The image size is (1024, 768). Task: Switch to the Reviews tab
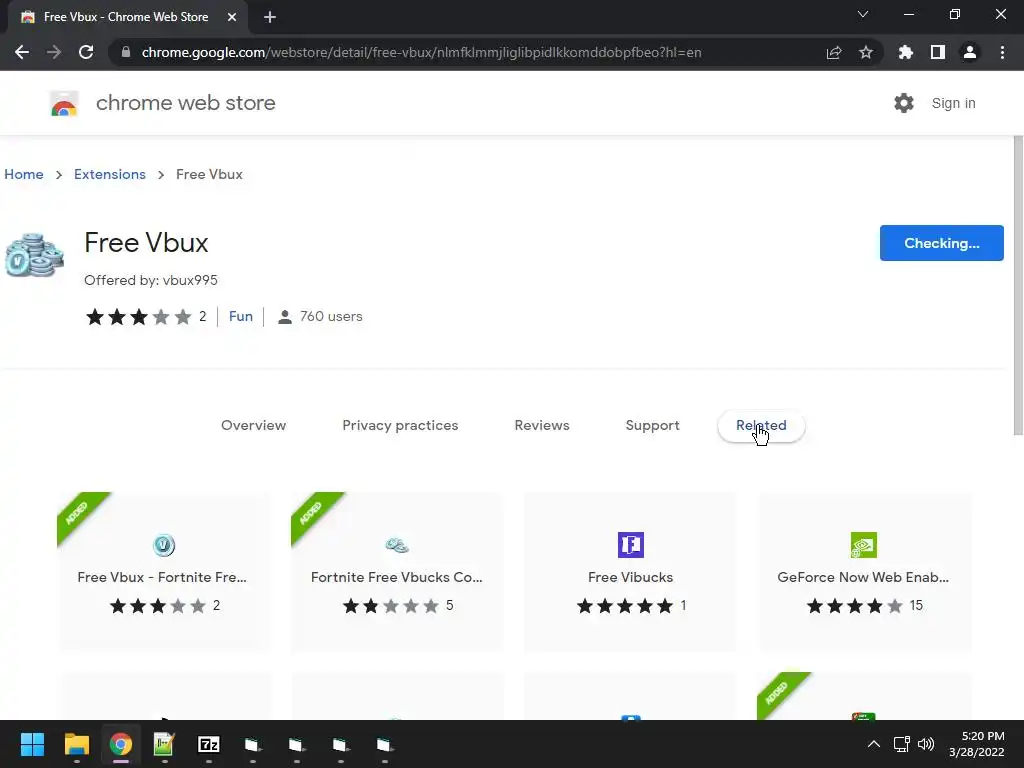[x=542, y=425]
